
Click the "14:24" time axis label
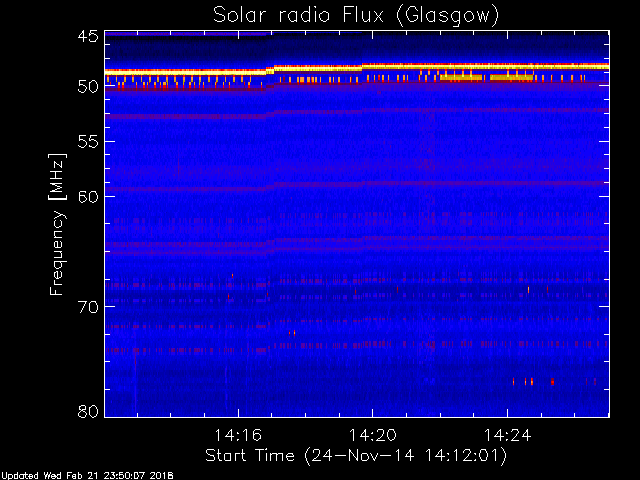[507, 435]
